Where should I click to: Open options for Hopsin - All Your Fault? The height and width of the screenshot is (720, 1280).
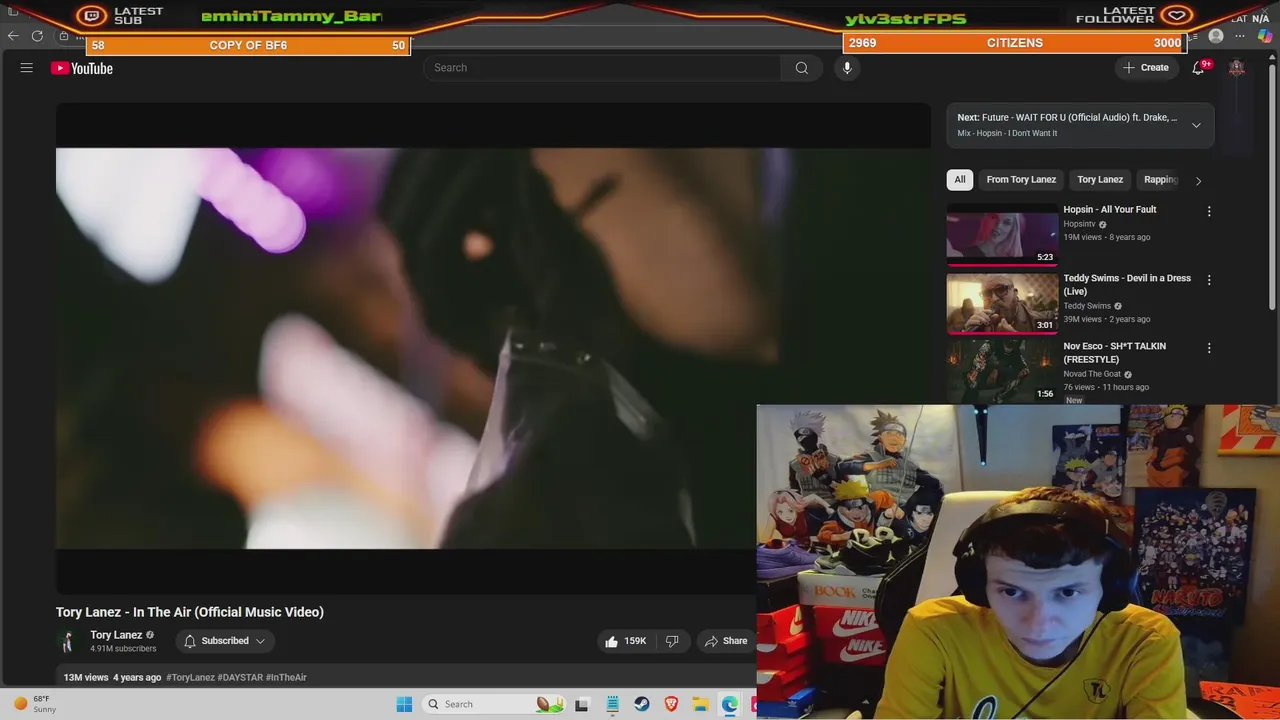[1209, 212]
